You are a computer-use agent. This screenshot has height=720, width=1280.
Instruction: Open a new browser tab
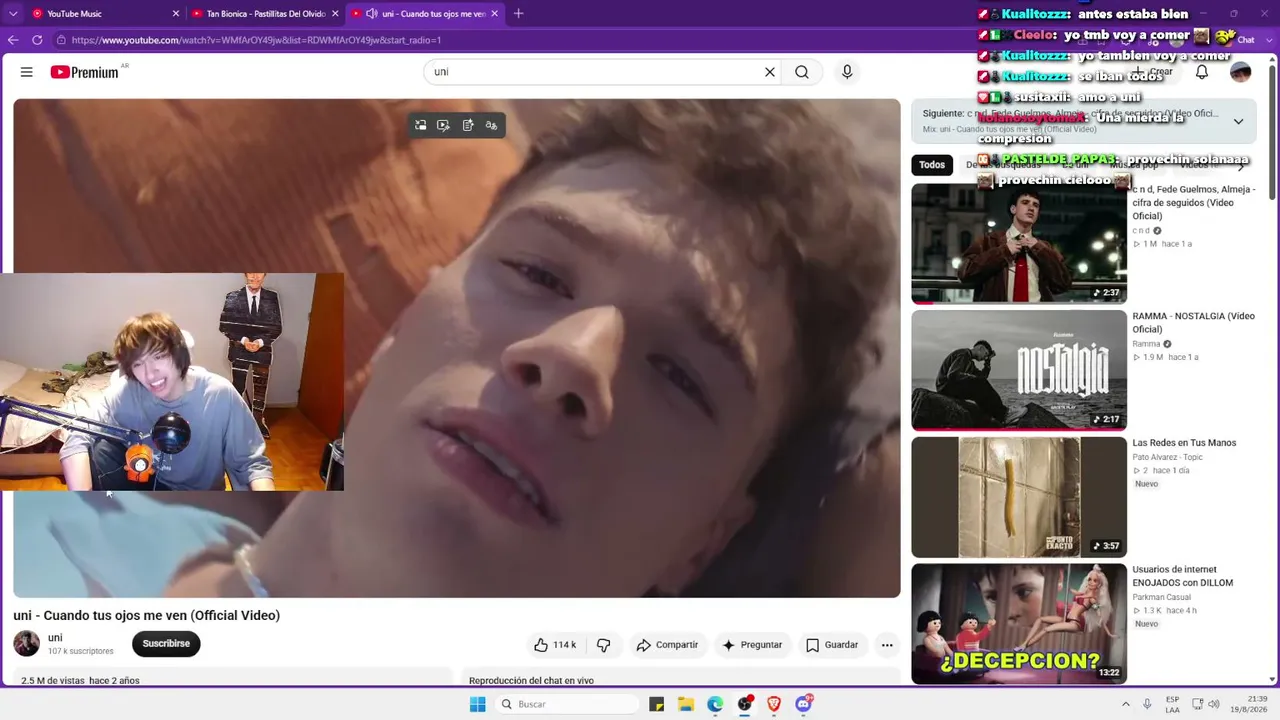coord(519,14)
